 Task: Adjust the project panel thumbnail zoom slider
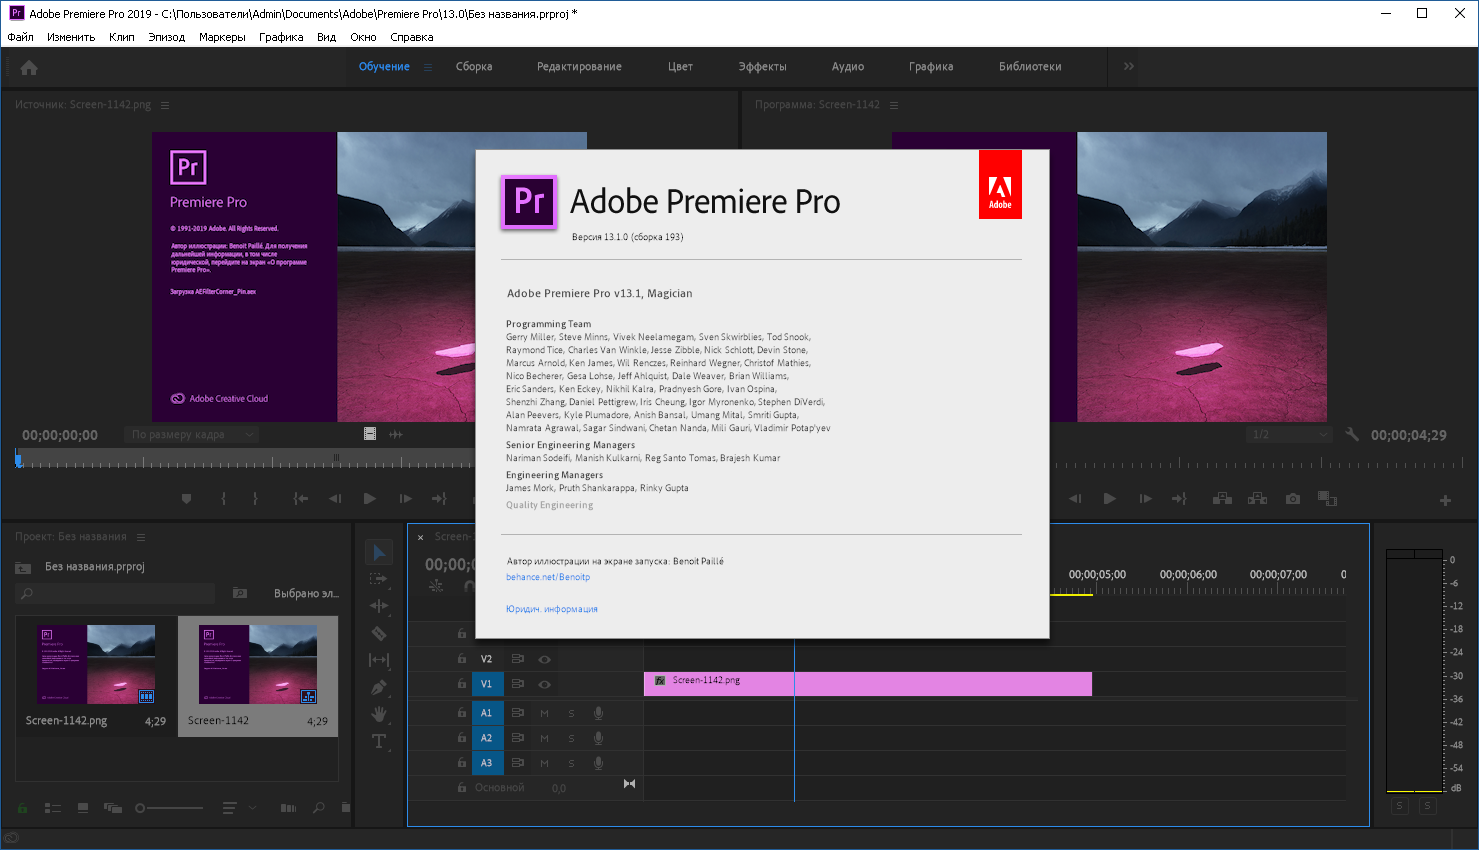141,808
